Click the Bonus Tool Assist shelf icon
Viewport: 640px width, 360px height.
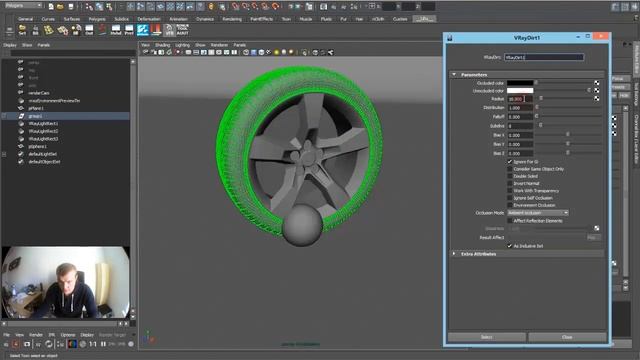click(x=182, y=30)
